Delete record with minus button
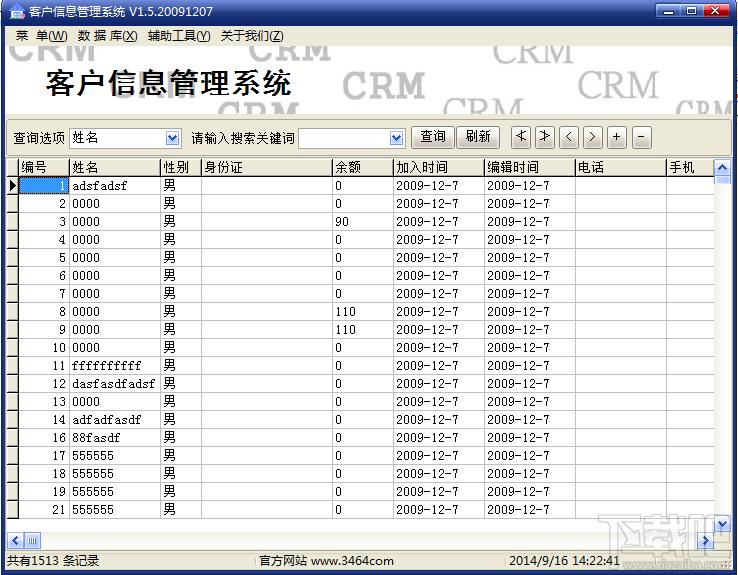The image size is (738, 575). tap(642, 137)
